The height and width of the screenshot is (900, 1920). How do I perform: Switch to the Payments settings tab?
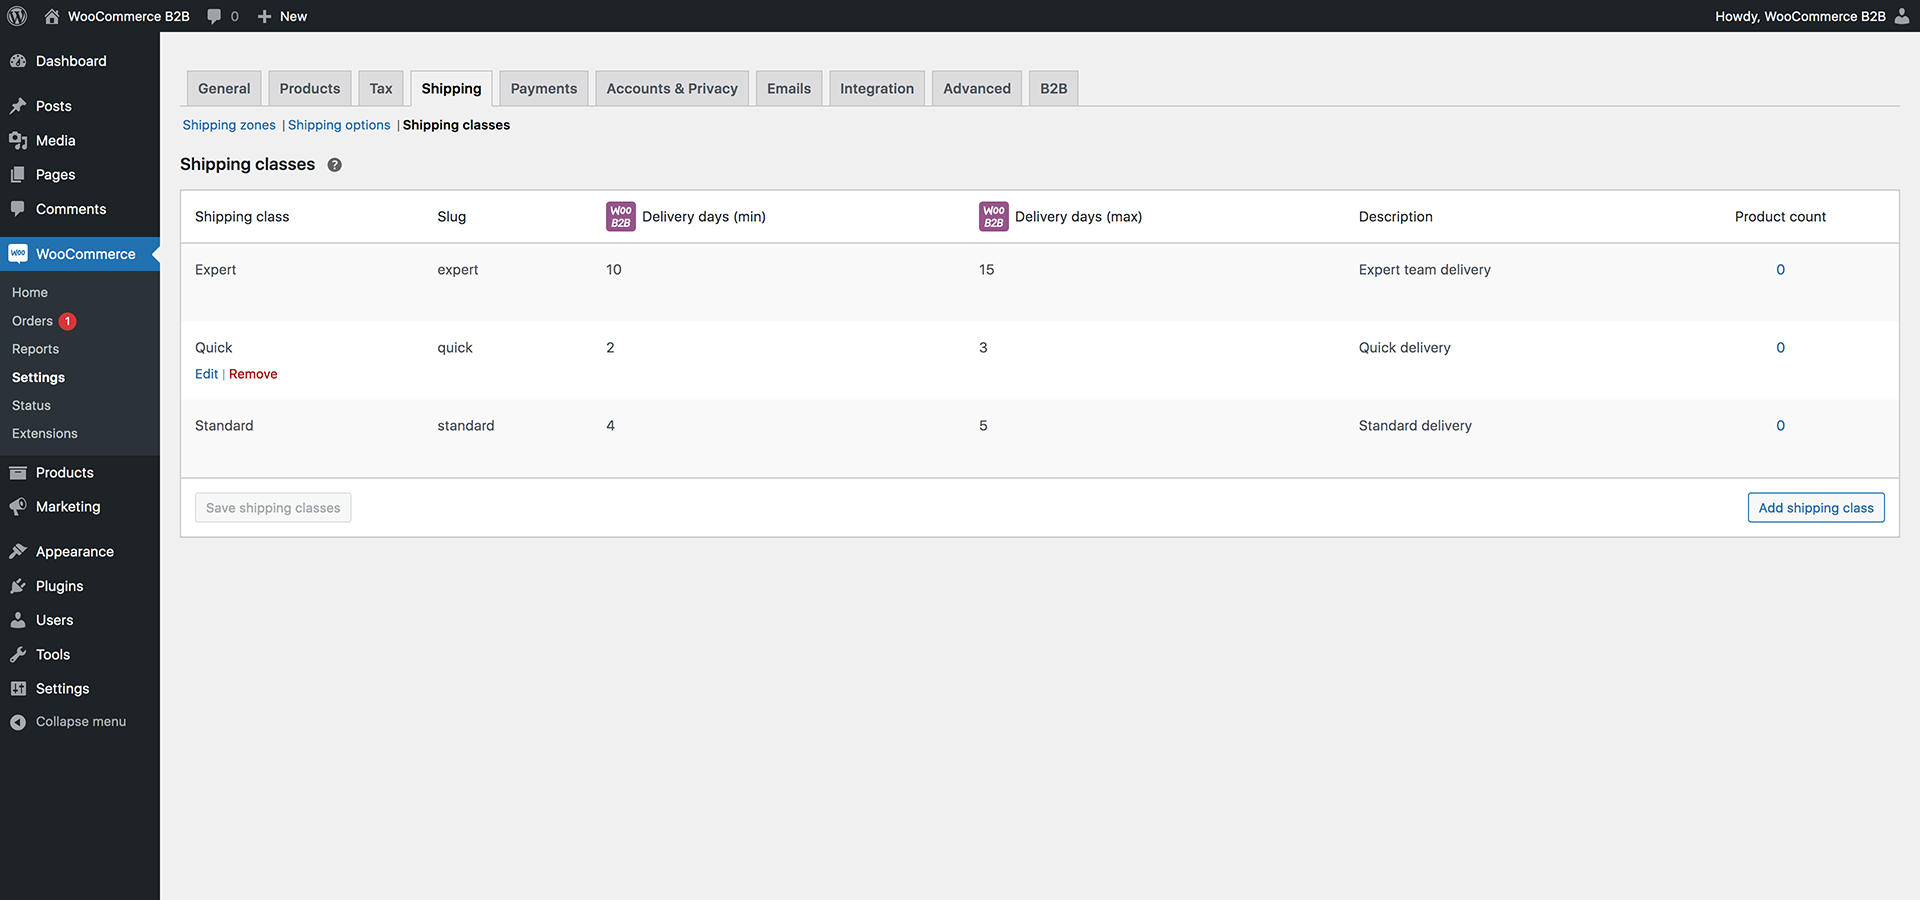pos(543,89)
